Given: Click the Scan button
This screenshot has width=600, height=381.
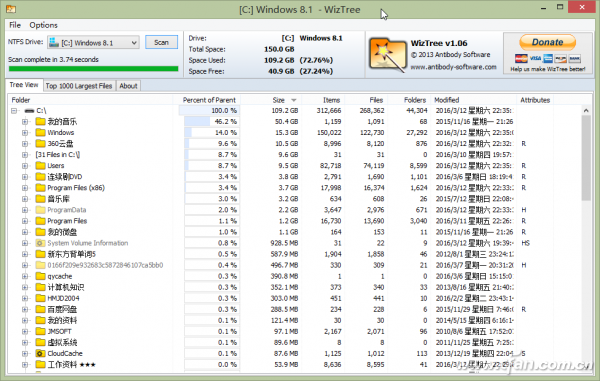Looking at the screenshot, I should pos(161,42).
